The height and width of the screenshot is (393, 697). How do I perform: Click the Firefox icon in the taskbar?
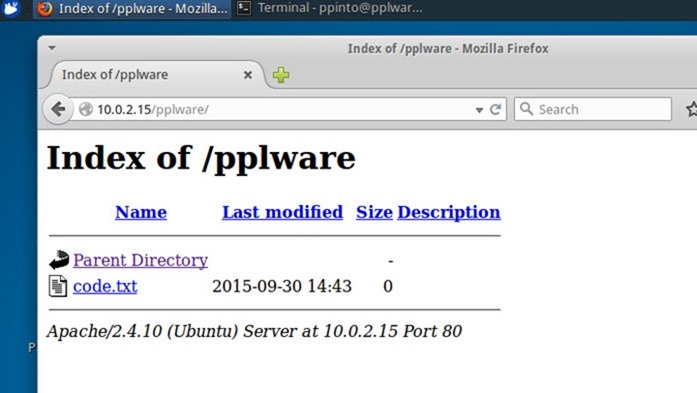(44, 8)
